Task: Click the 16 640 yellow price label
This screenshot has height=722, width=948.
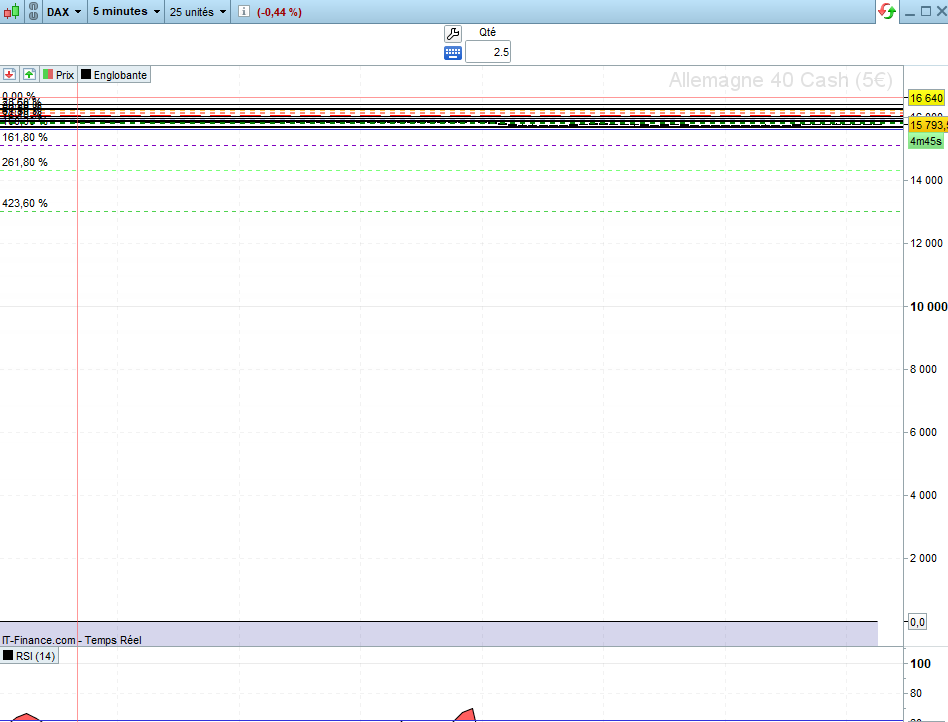Action: [926, 98]
